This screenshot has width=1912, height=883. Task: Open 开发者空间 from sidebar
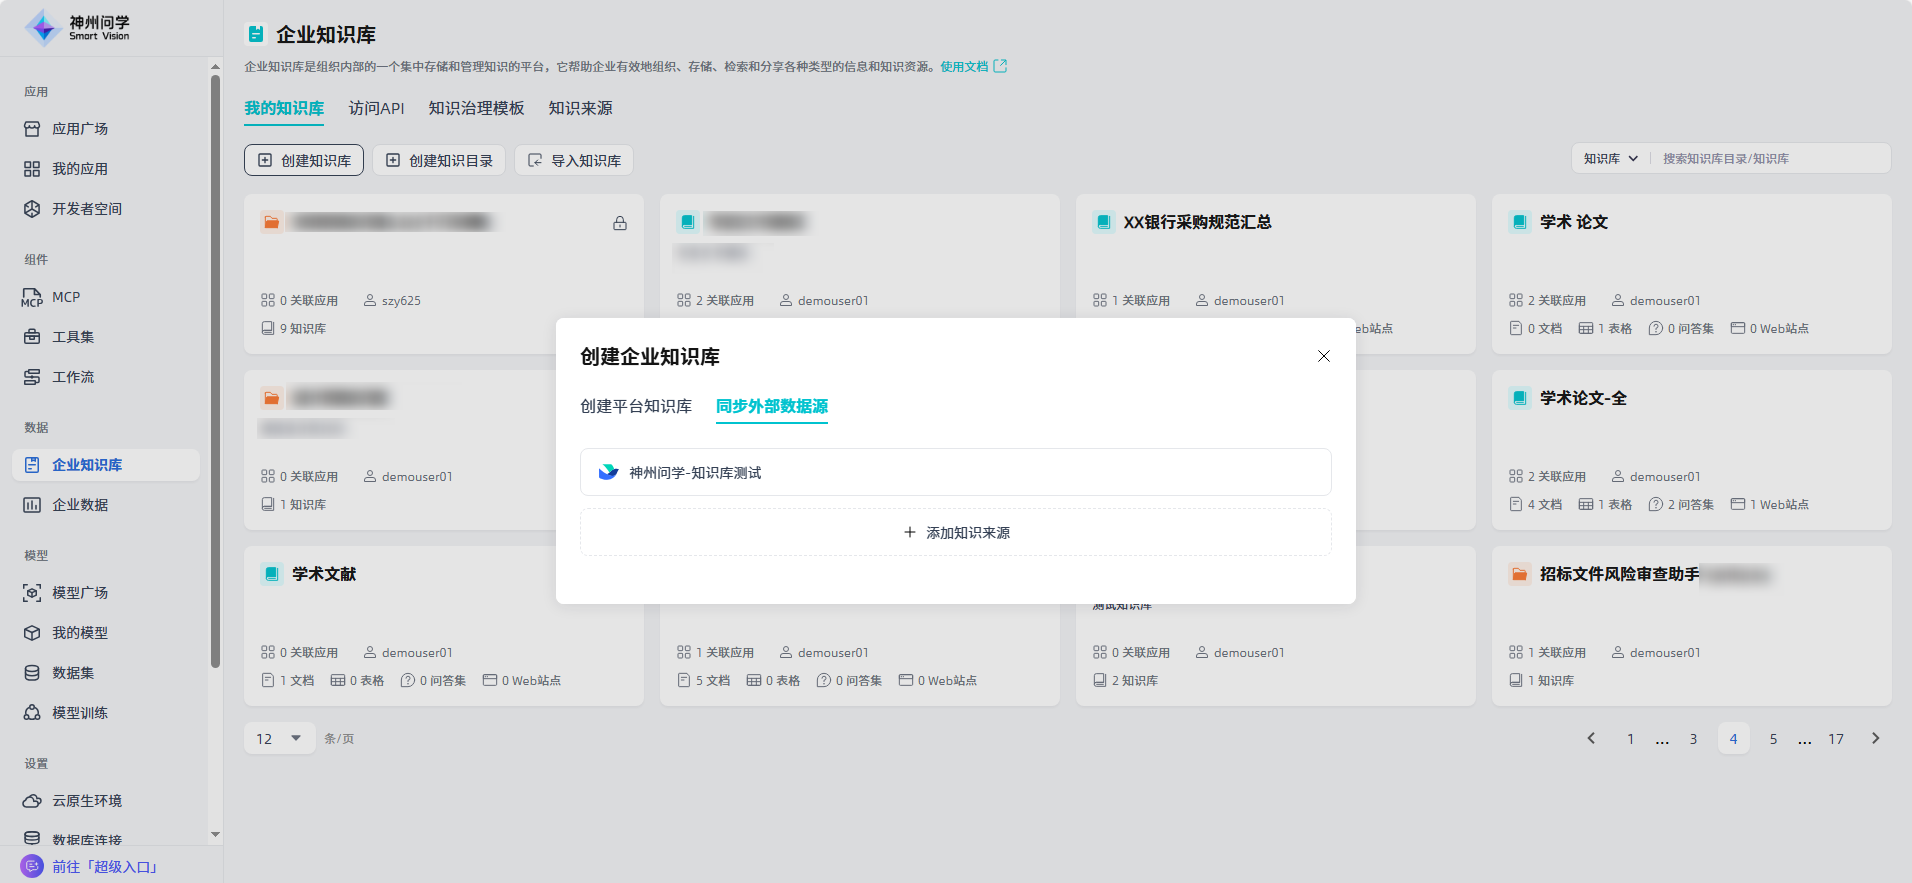click(87, 209)
